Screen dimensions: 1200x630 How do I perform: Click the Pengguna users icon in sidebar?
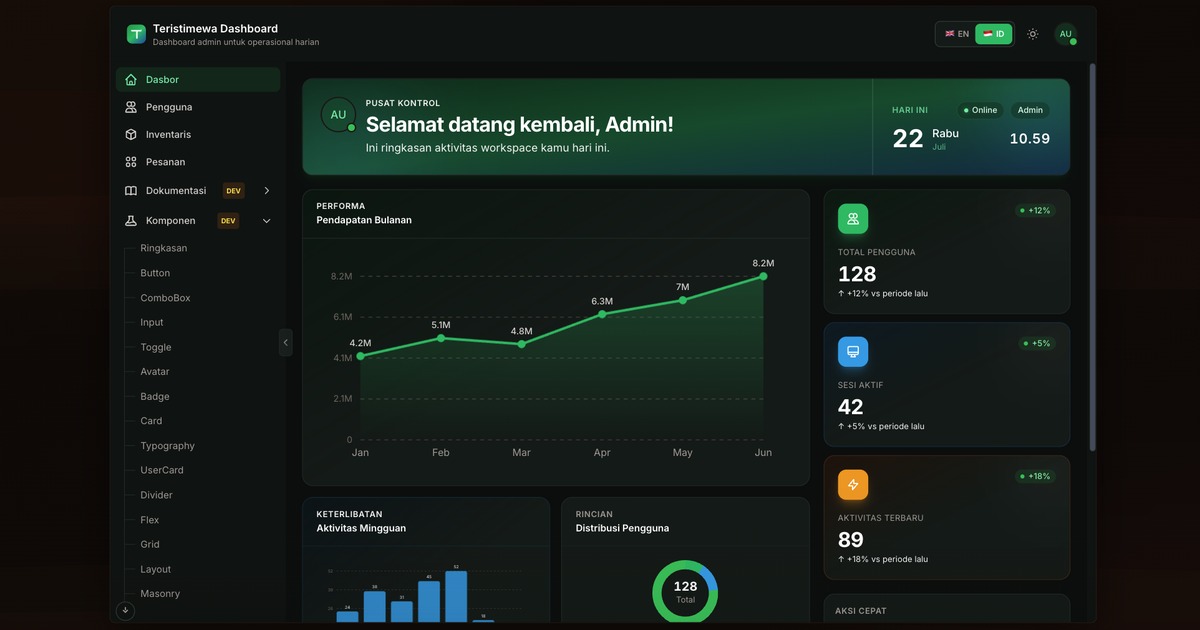[x=131, y=107]
